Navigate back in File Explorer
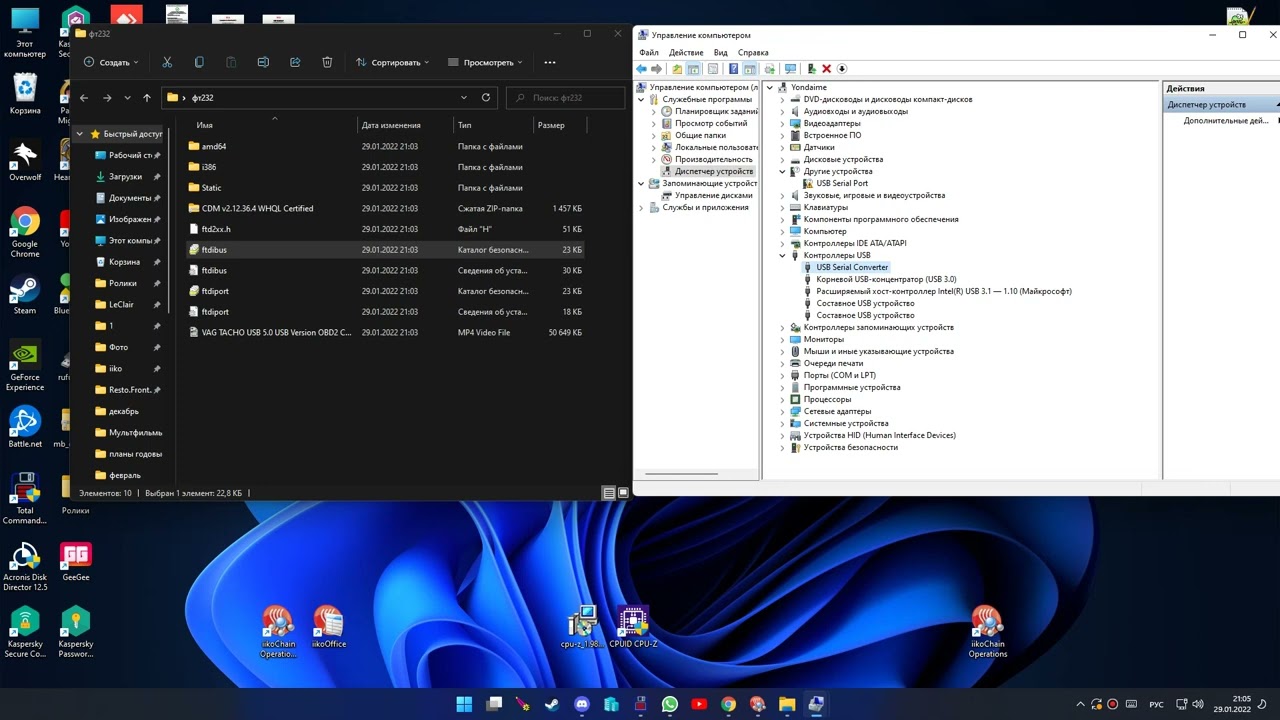This screenshot has height=720, width=1280. (x=84, y=97)
